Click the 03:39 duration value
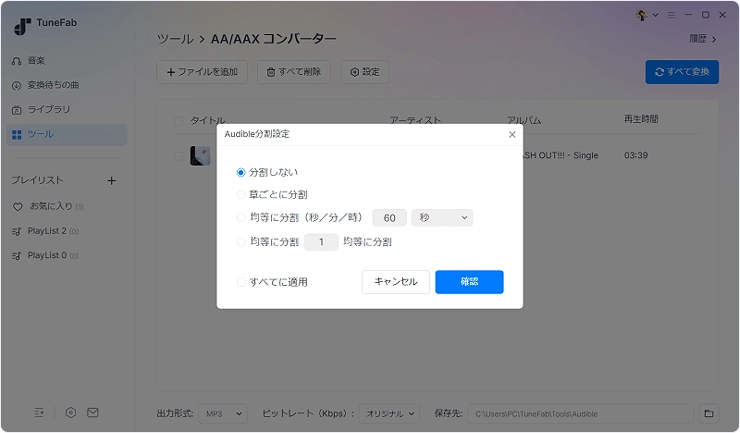740x433 pixels. (636, 155)
